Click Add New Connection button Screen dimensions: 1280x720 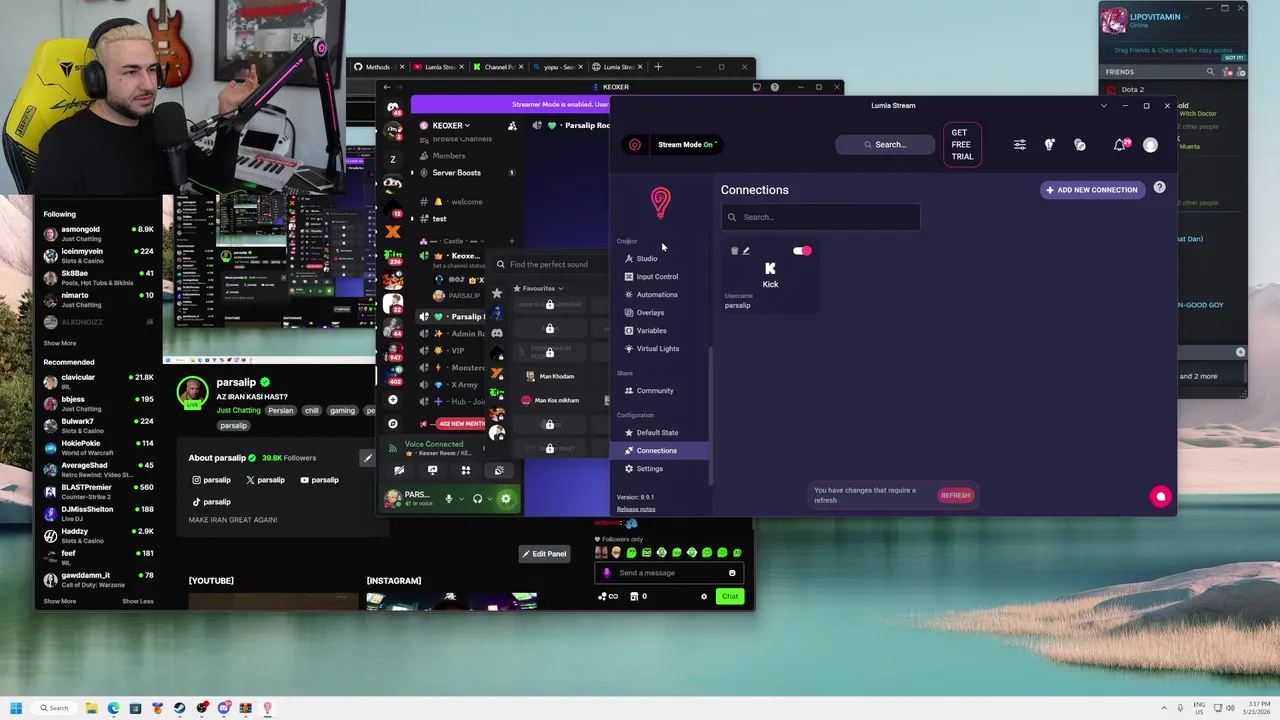[1092, 190]
